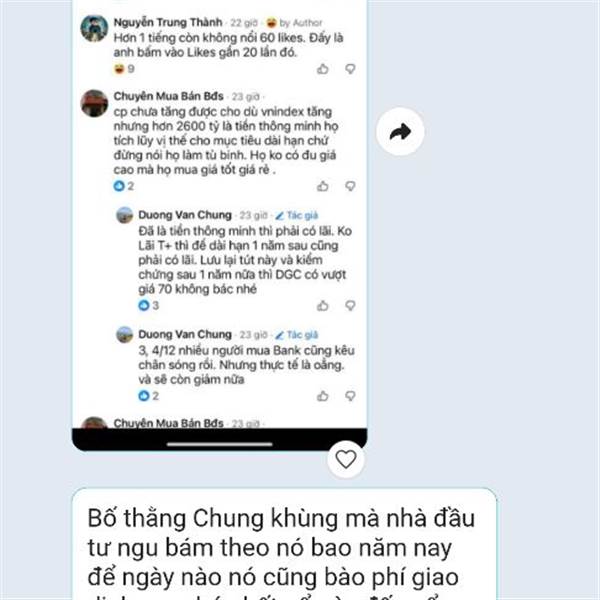Click the share arrow button beside the image
Image resolution: width=600 pixels, height=600 pixels.
[400, 132]
